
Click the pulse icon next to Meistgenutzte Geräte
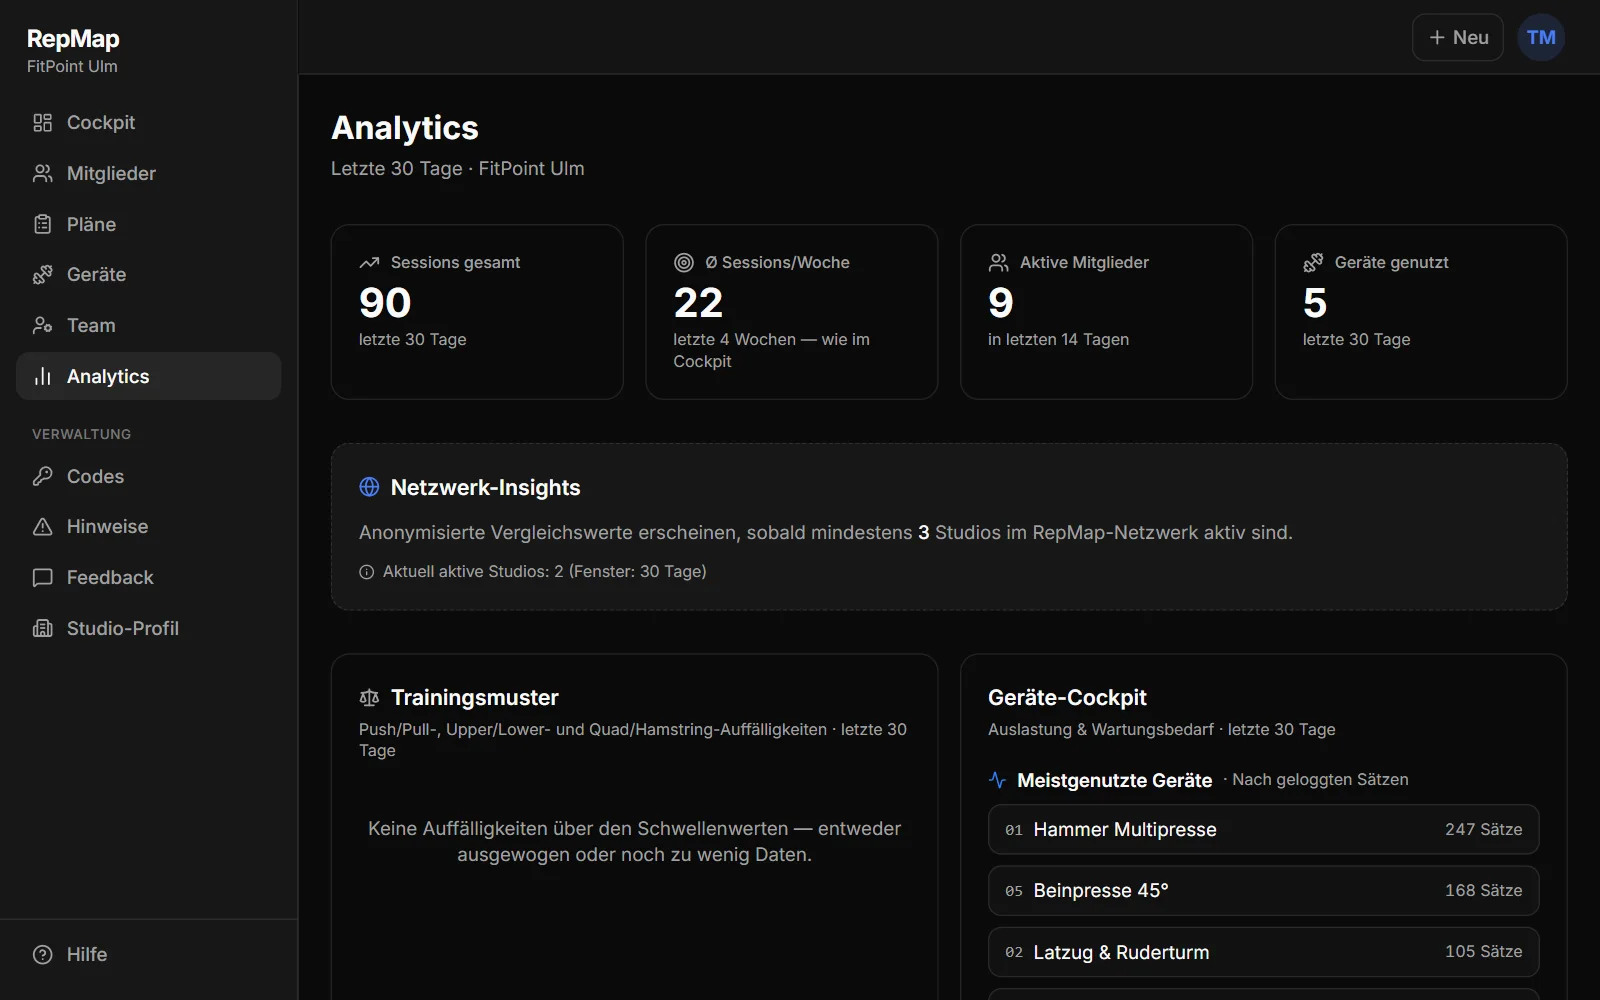pyautogui.click(x=997, y=780)
